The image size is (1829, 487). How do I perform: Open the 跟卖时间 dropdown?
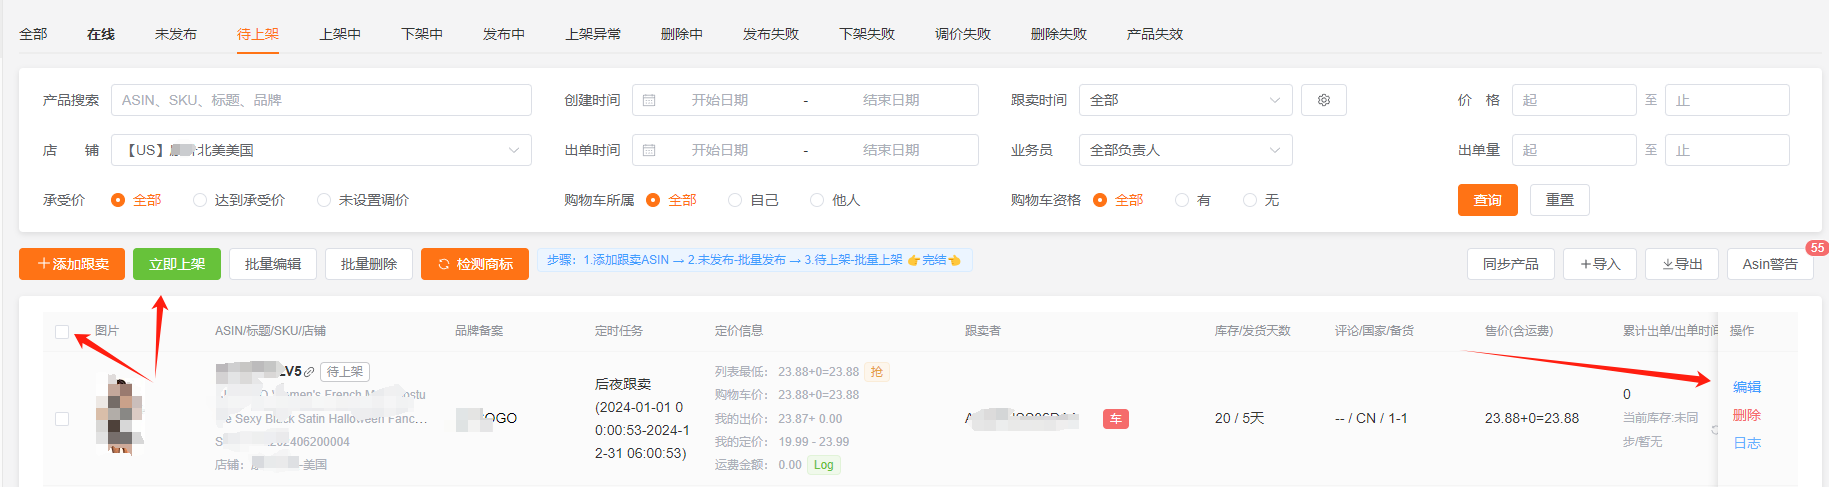[x=1185, y=100]
